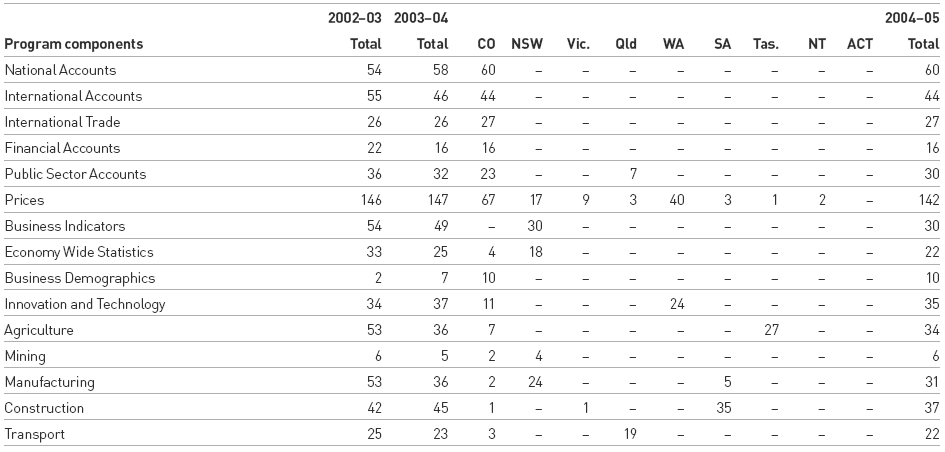Click the Manufacturing row label

[x=50, y=382]
